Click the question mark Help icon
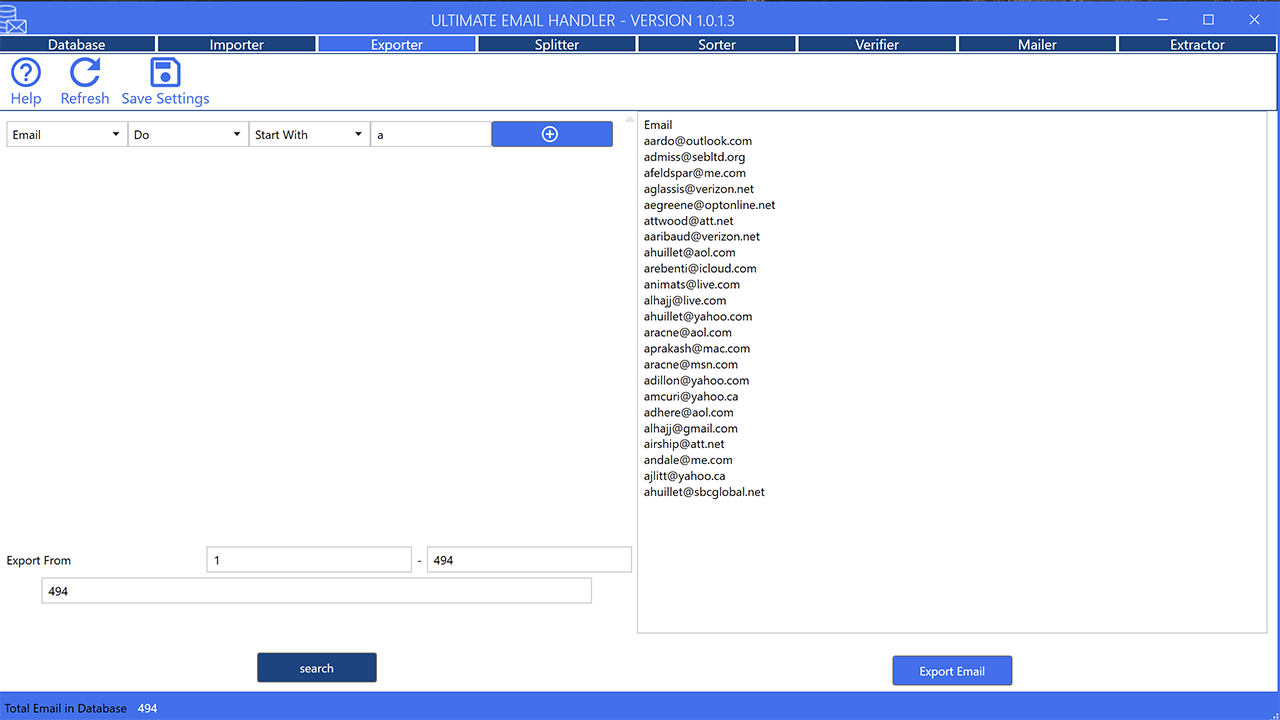1280x720 pixels. 25,70
